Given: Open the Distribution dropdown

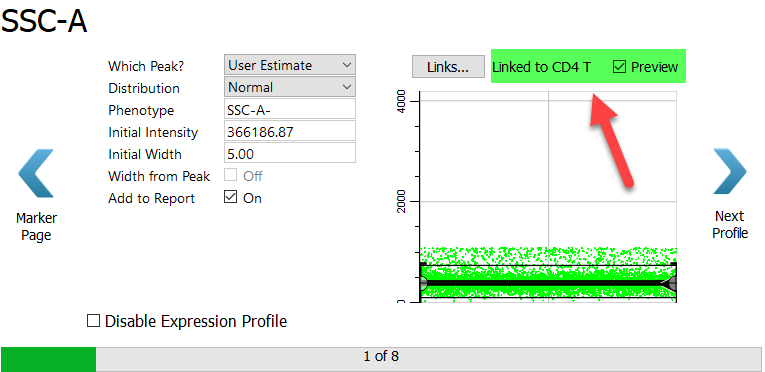Looking at the screenshot, I should (290, 87).
